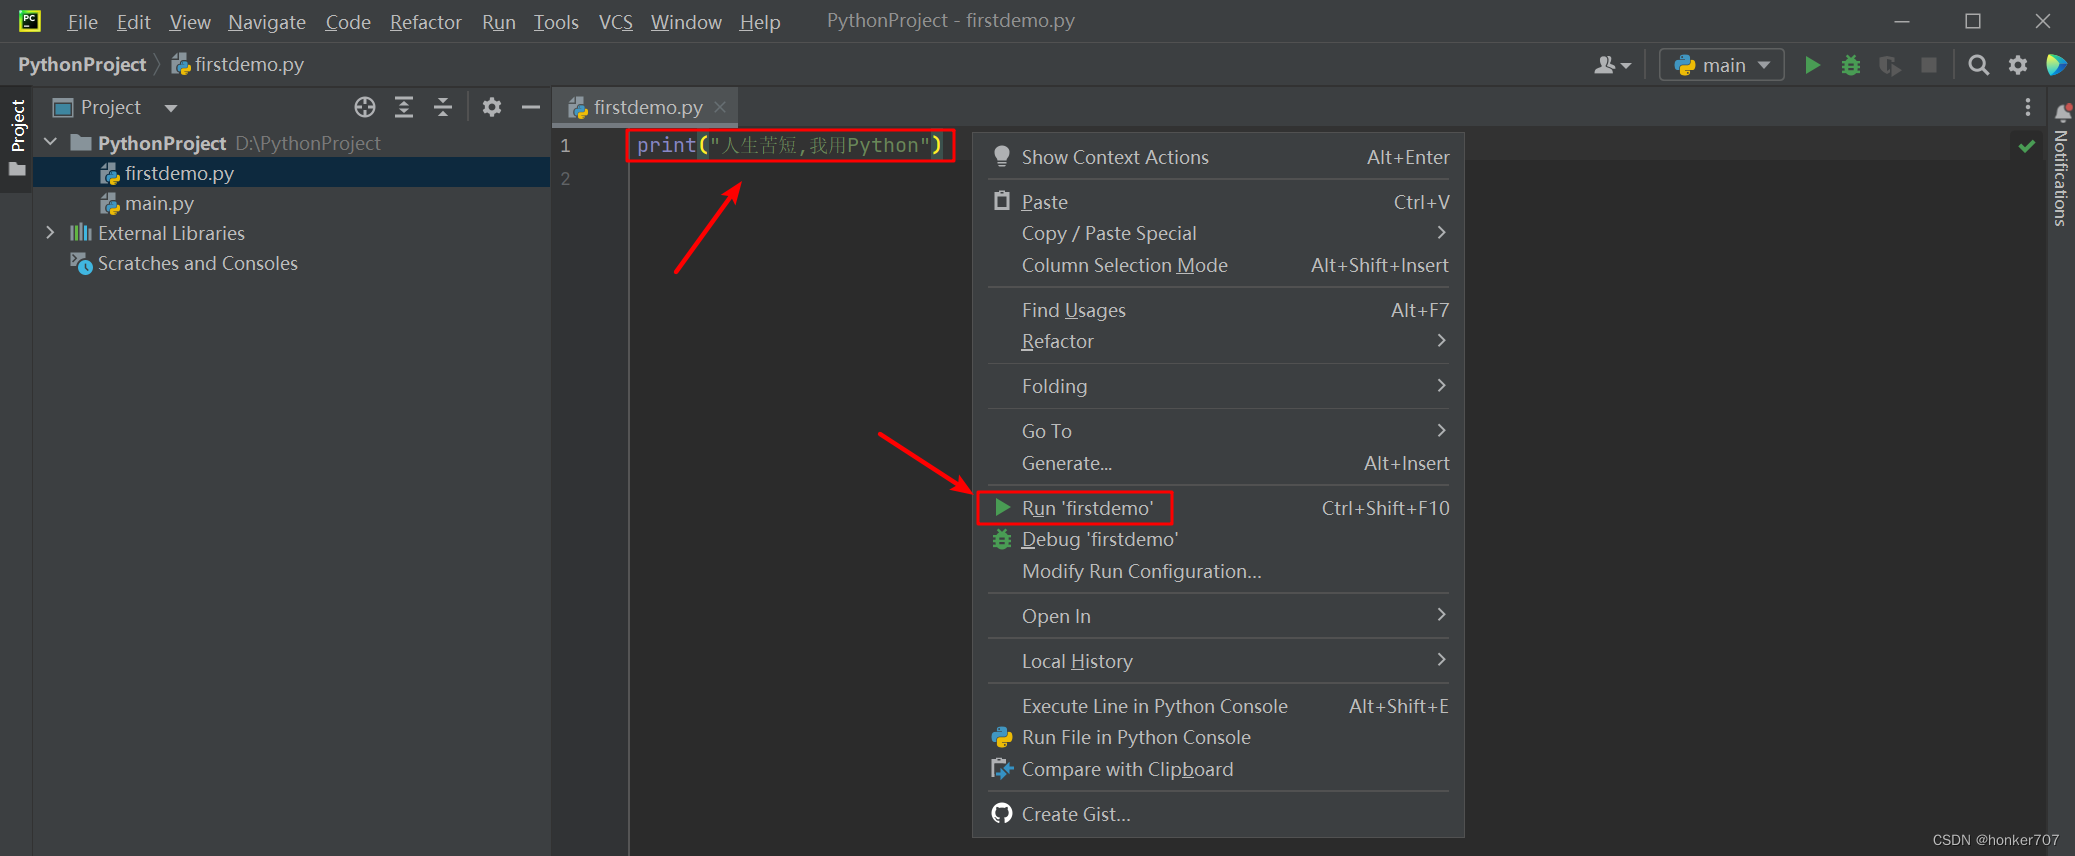
Task: Open Project view type dropdown arrow
Action: coord(171,108)
